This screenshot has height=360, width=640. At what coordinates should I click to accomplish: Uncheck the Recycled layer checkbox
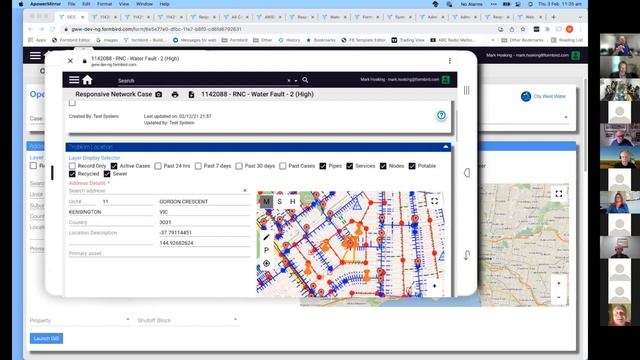click(72, 174)
